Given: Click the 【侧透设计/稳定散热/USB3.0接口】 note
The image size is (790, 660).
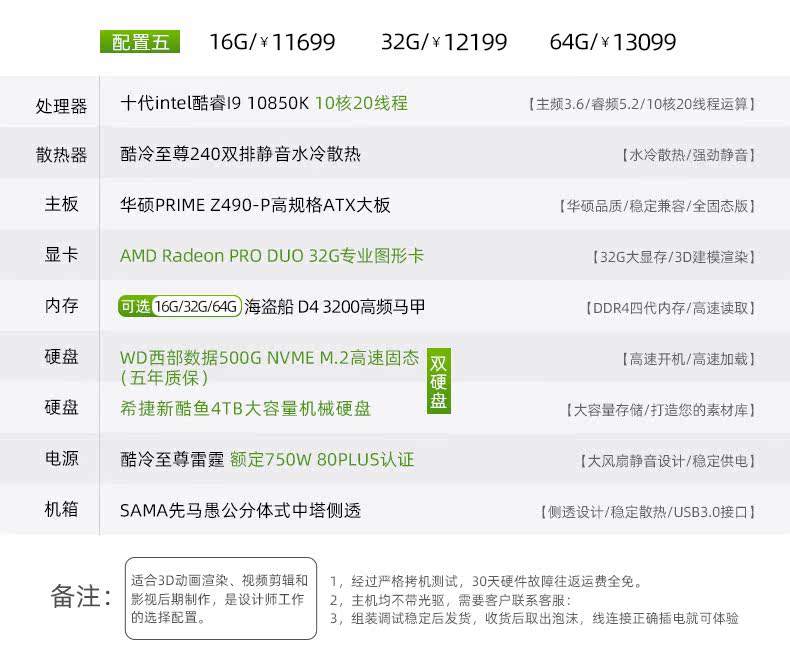Looking at the screenshot, I should pyautogui.click(x=647, y=512).
